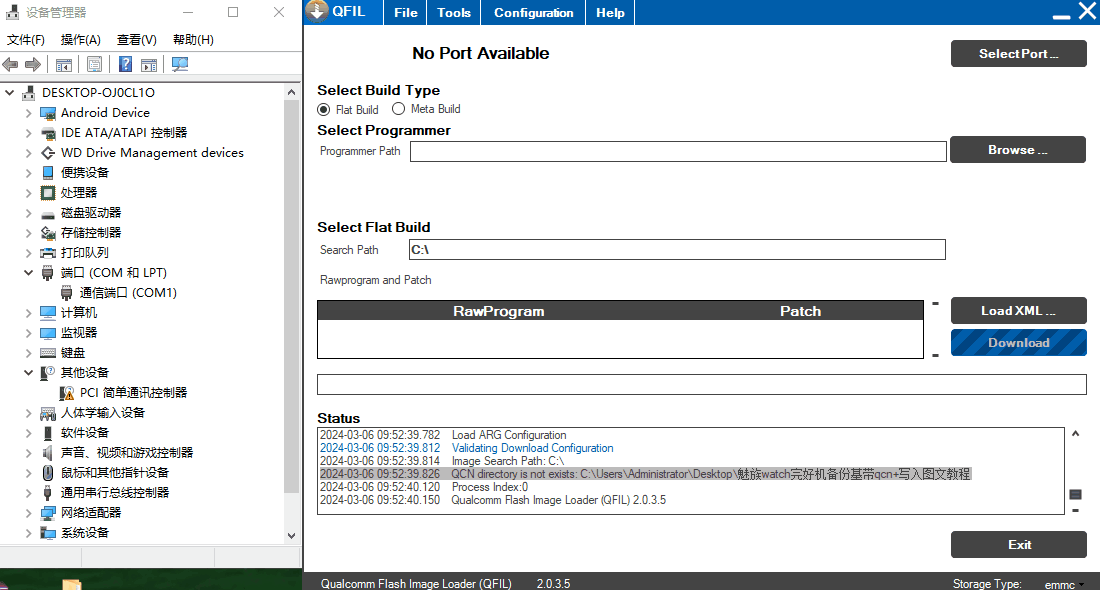
Task: Click the Load XML button
Action: 1019,311
